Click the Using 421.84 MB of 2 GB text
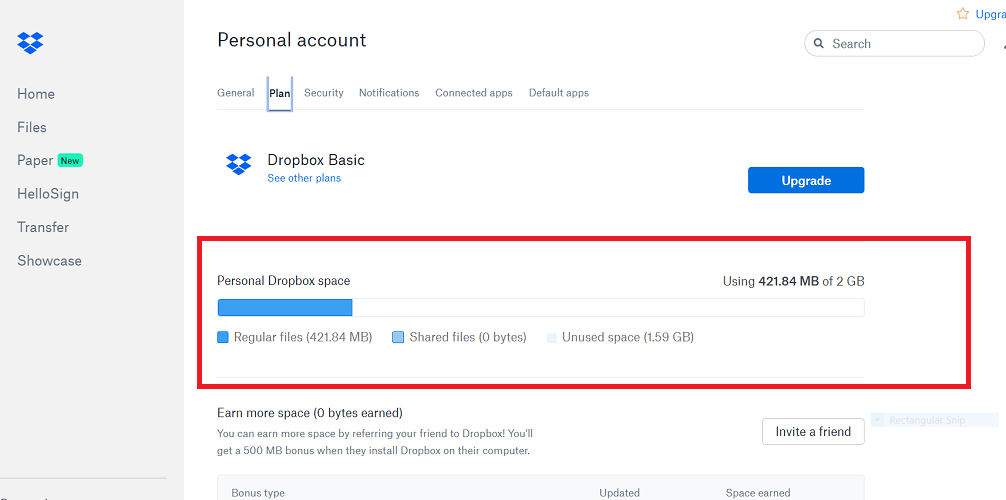1006x500 pixels. (794, 280)
